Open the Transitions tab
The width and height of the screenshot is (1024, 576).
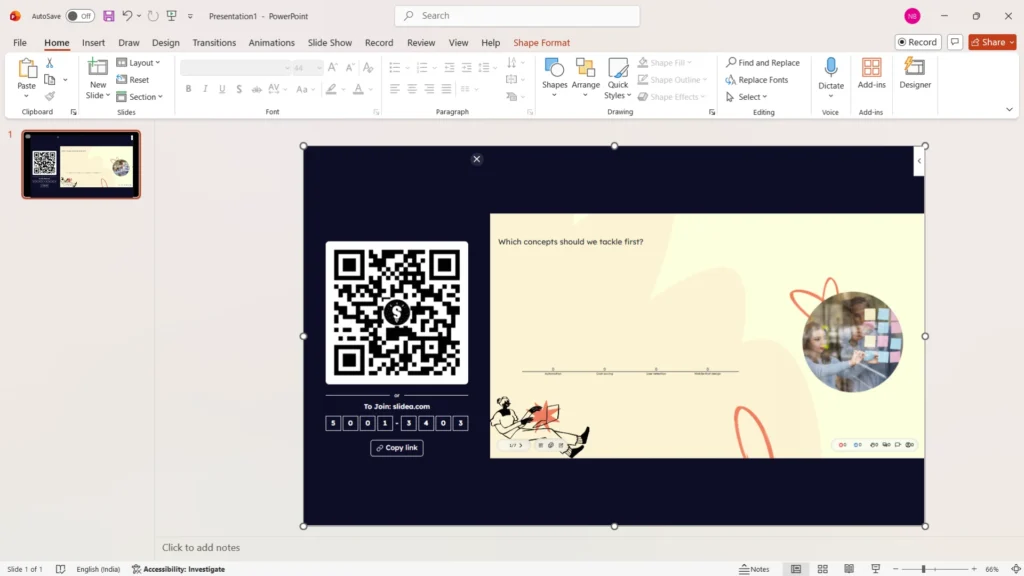[x=214, y=43]
